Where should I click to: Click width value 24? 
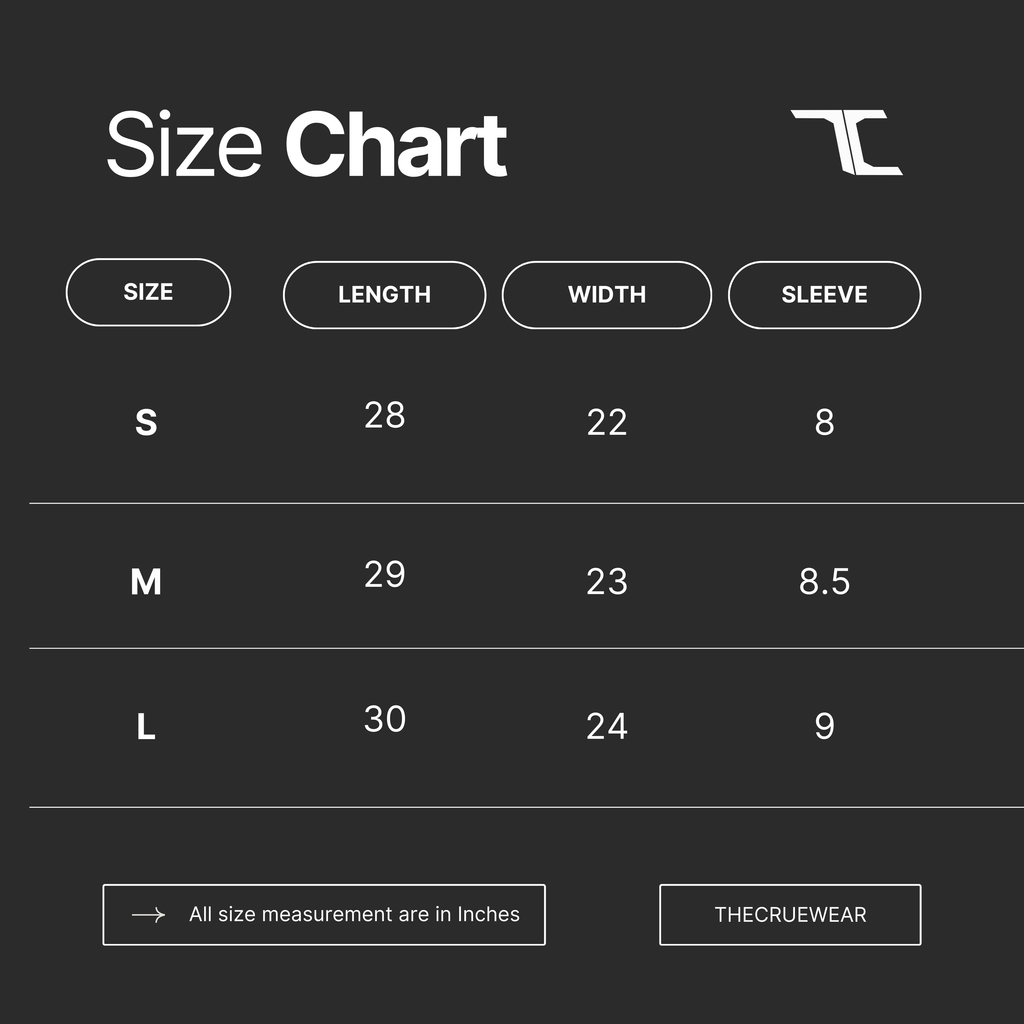(607, 727)
